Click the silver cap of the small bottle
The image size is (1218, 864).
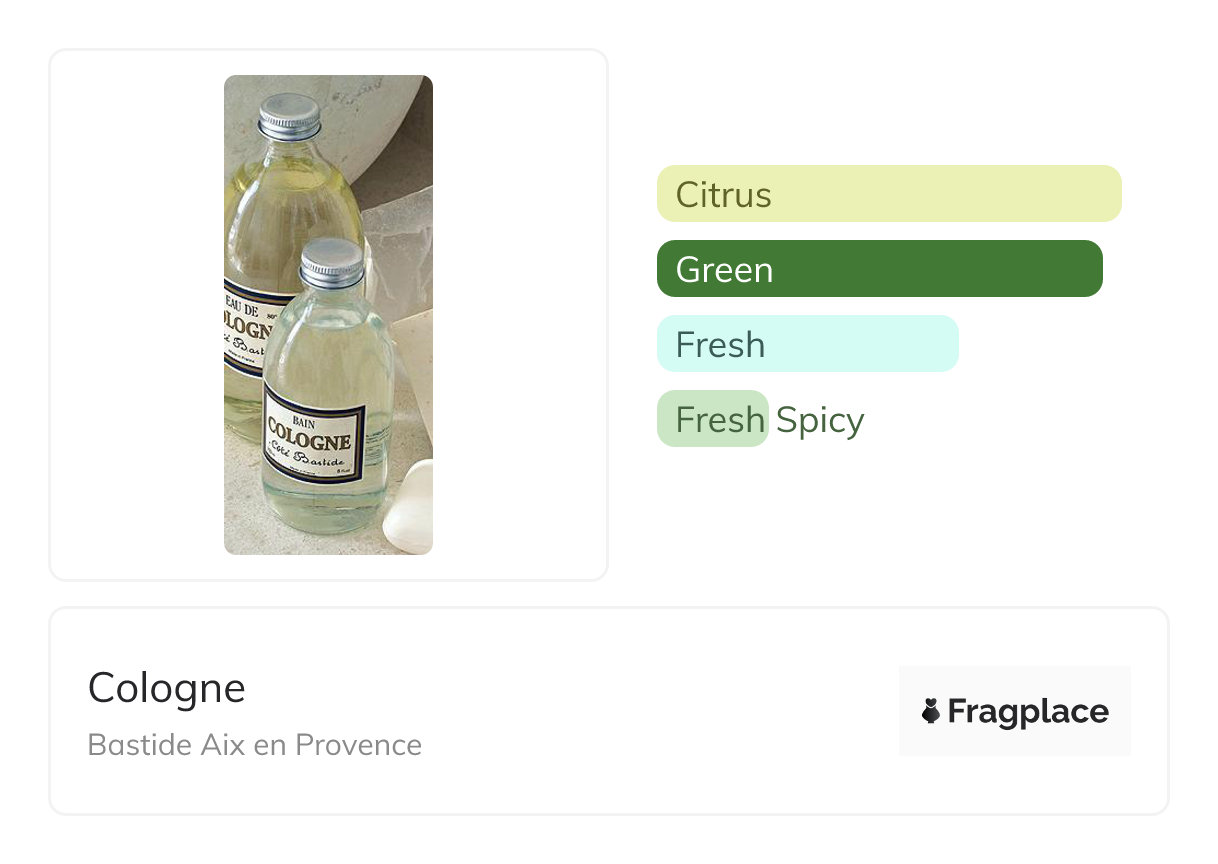point(332,262)
